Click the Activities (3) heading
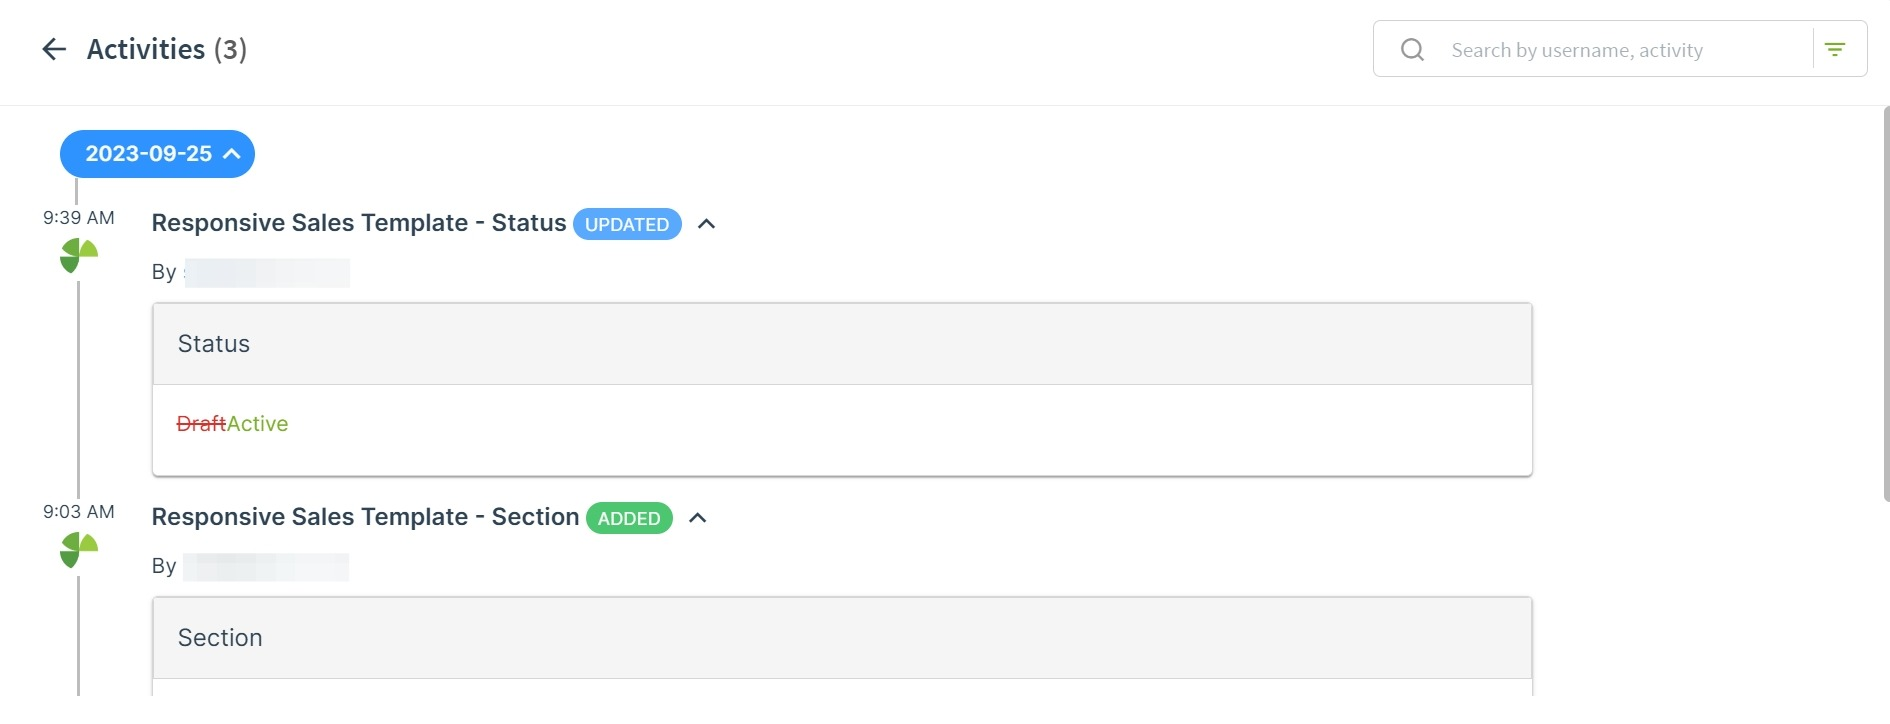Viewport: 1890px width, 724px height. [x=167, y=49]
